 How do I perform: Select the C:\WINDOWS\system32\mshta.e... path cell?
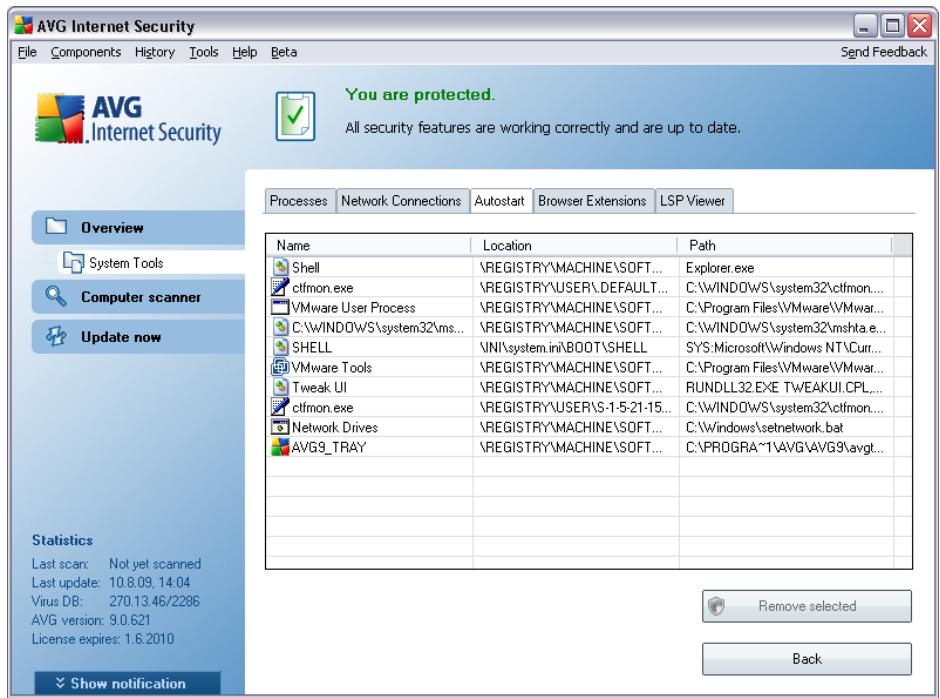tap(785, 327)
